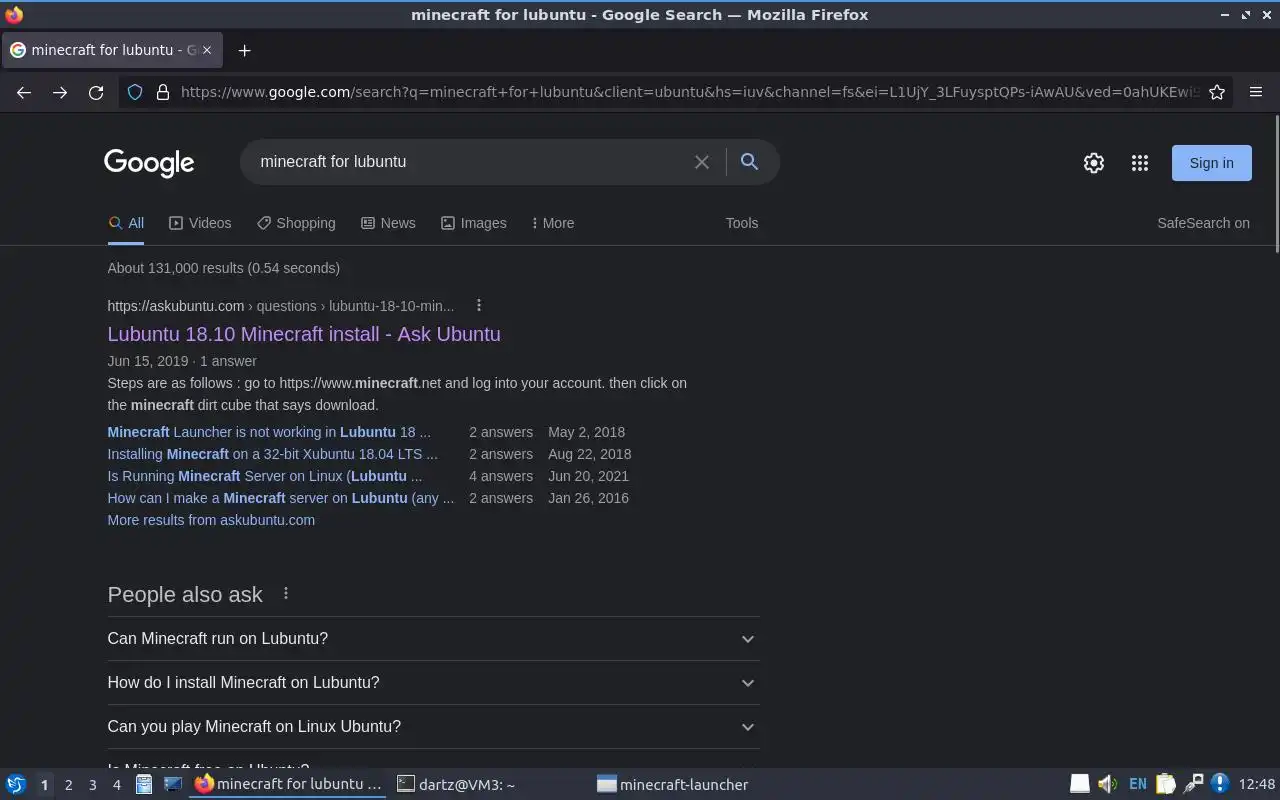Open How can I make a Minecraft server link
The width and height of the screenshot is (1280, 800).
click(x=280, y=498)
